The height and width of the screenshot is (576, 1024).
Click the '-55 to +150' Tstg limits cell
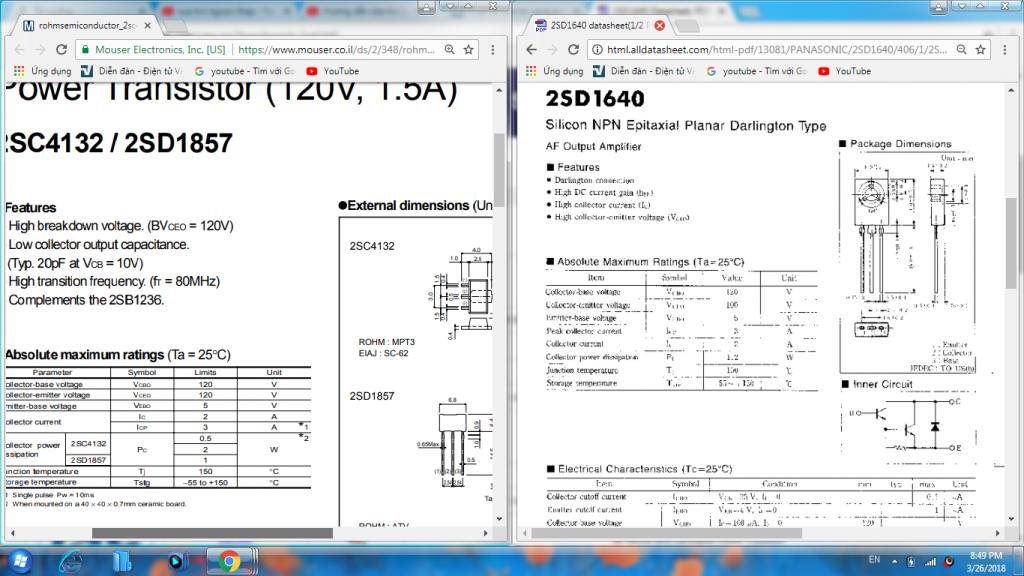(x=205, y=483)
